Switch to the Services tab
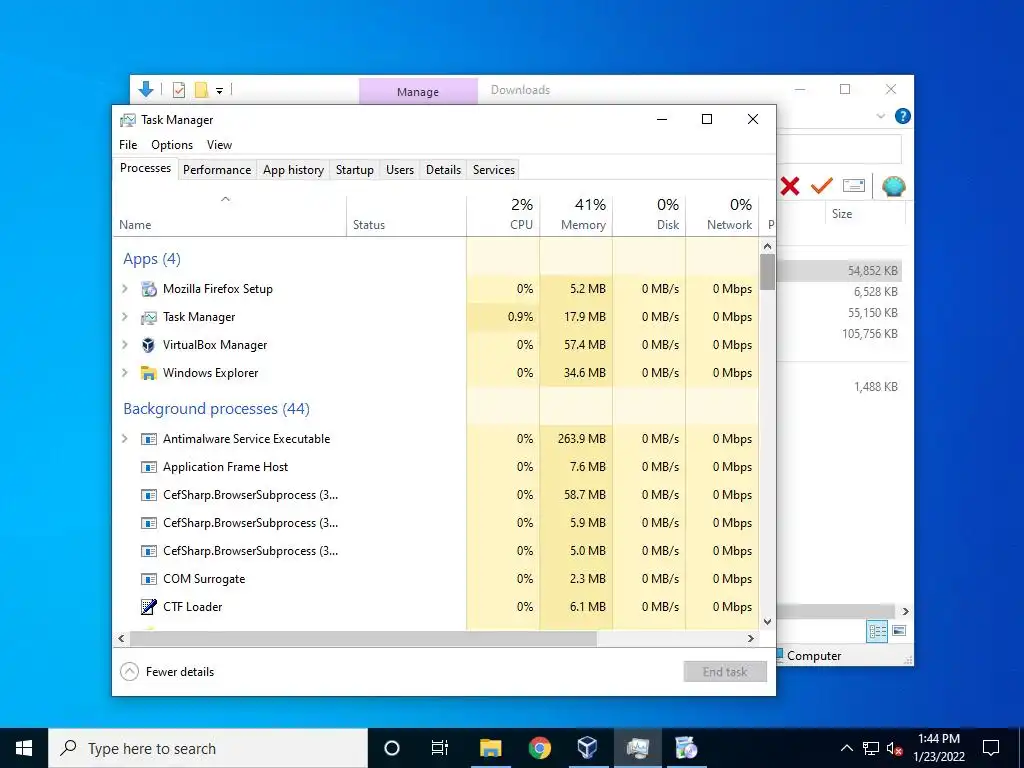 [494, 170]
